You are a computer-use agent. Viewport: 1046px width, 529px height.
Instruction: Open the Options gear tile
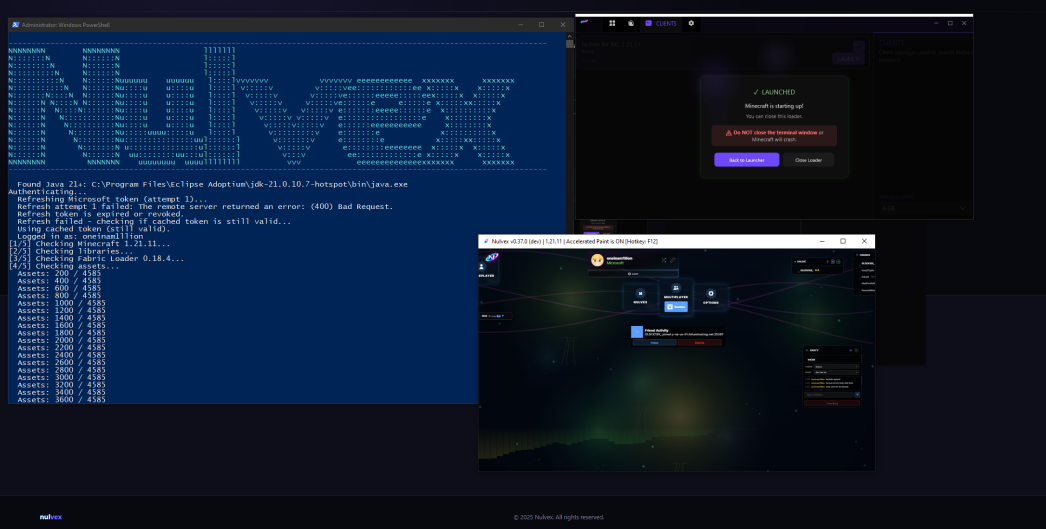point(711,298)
